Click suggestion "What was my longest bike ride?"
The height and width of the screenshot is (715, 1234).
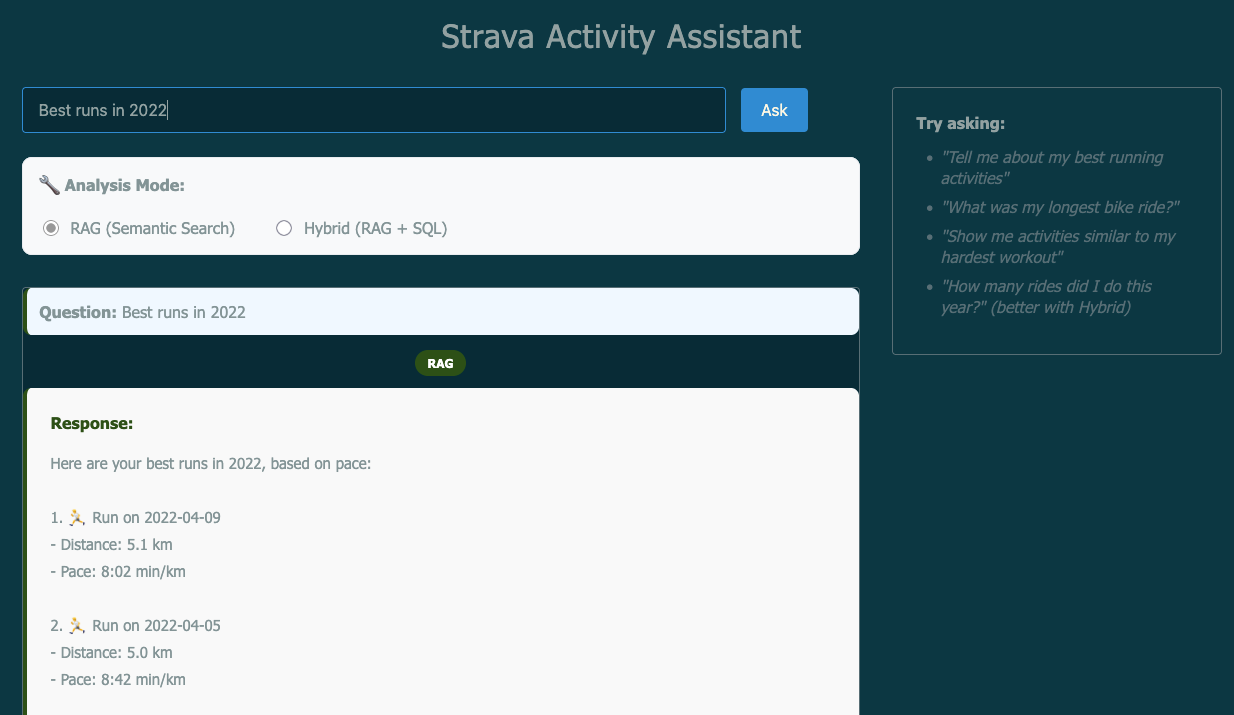coord(1060,207)
